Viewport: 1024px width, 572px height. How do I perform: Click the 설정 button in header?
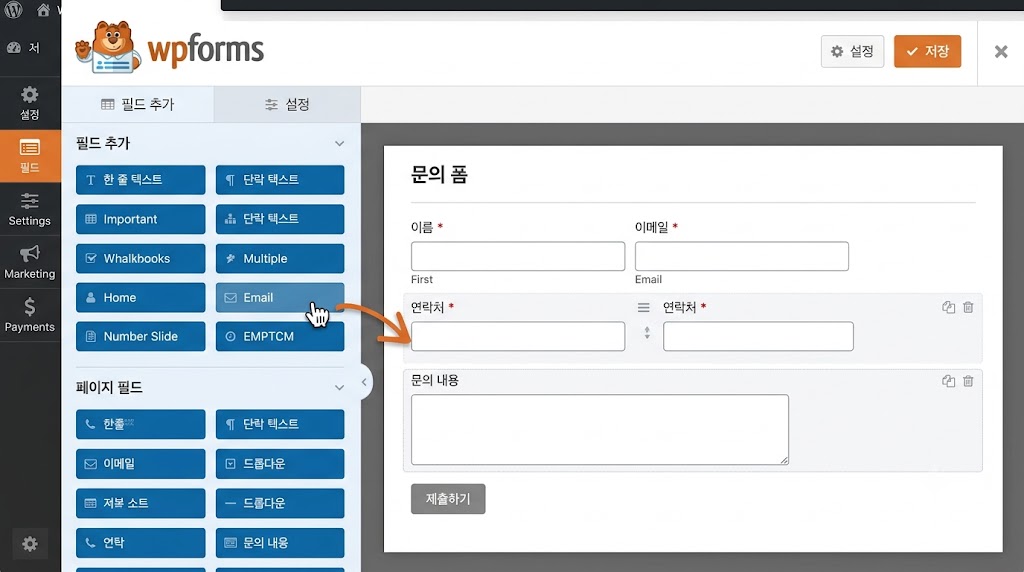click(x=852, y=52)
